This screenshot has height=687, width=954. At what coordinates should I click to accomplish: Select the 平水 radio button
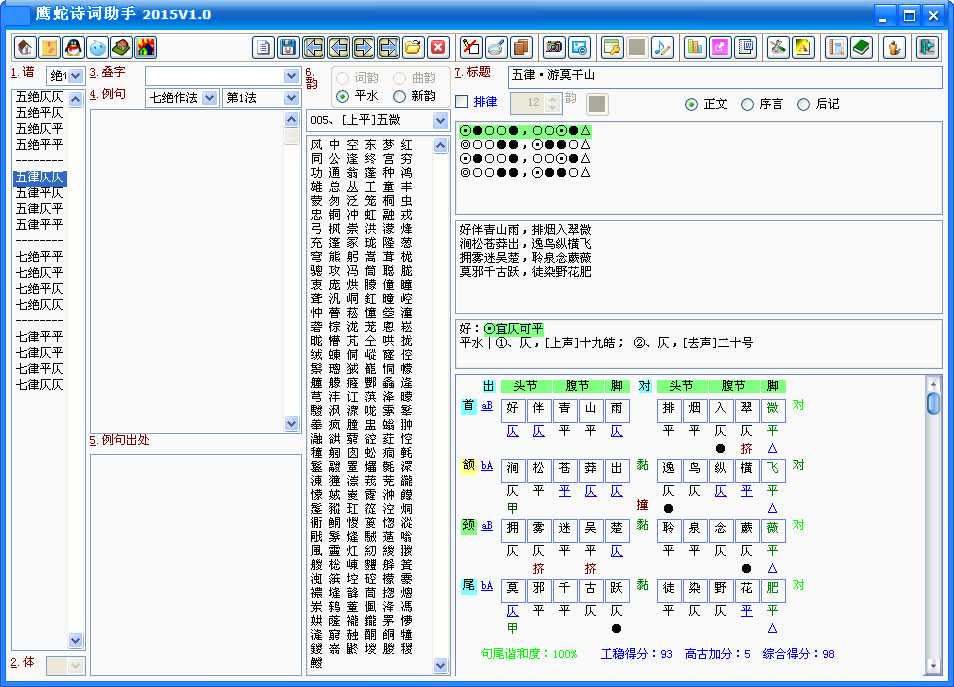click(343, 96)
